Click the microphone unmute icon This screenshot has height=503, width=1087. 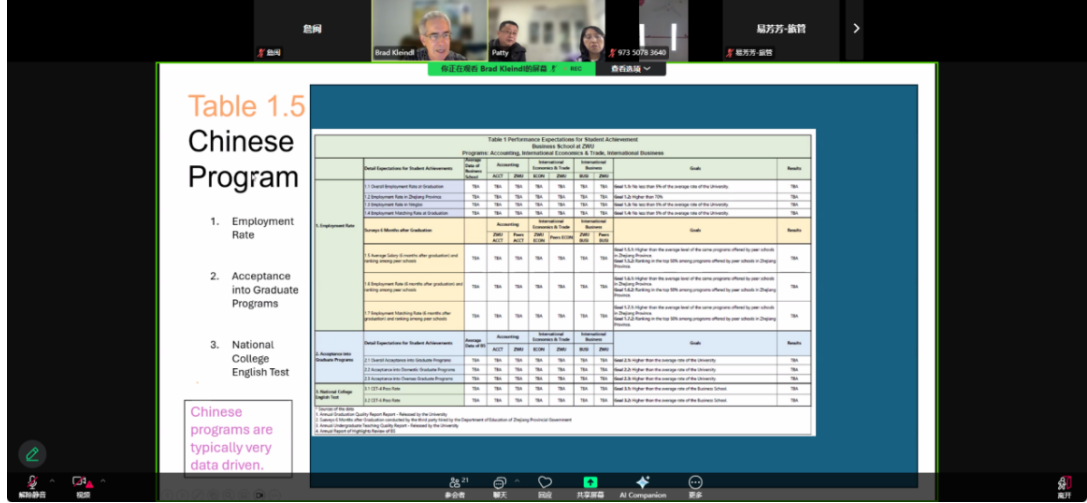pyautogui.click(x=33, y=482)
